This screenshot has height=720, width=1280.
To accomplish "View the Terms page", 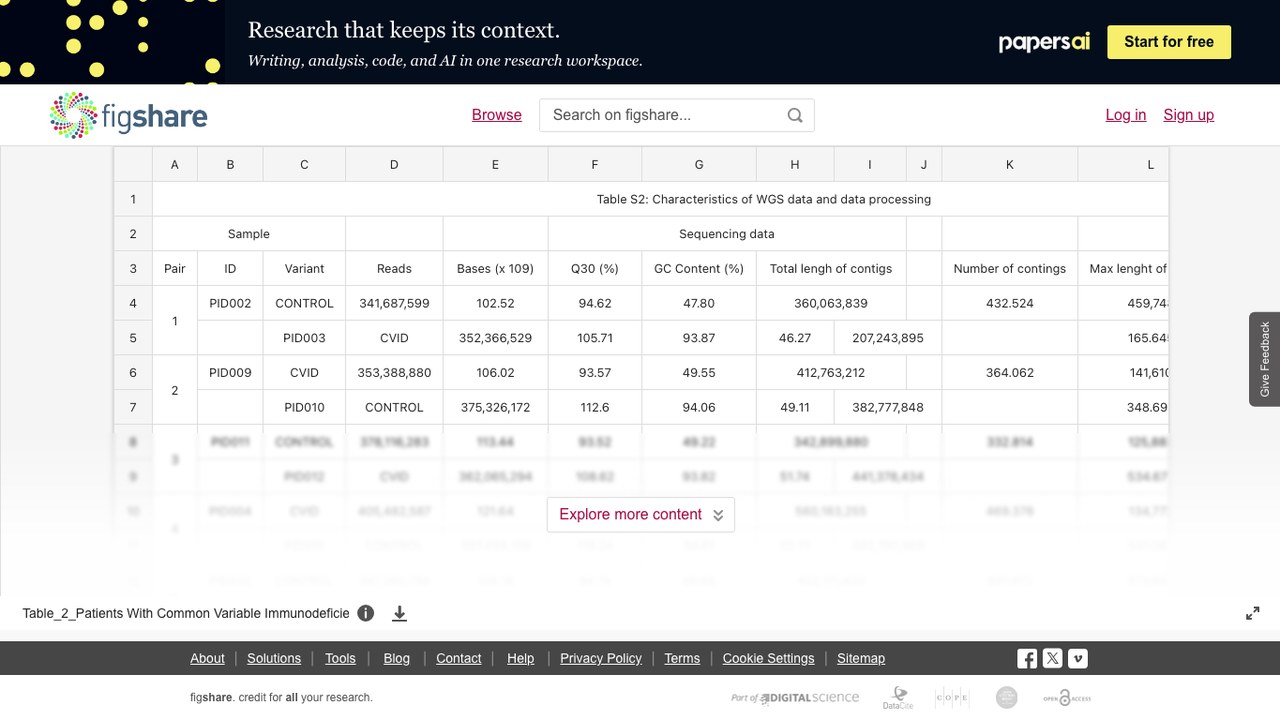I will [682, 658].
